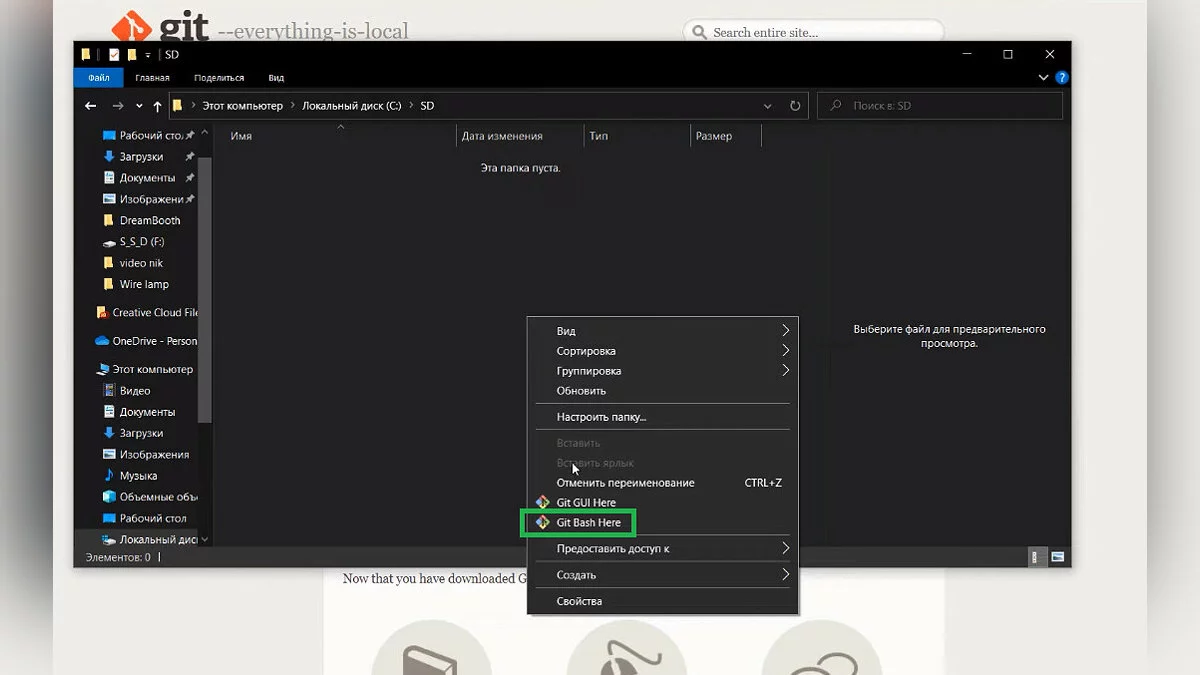Open address bar history dropdown
Viewport: 1200px width, 675px height.
click(x=768, y=106)
